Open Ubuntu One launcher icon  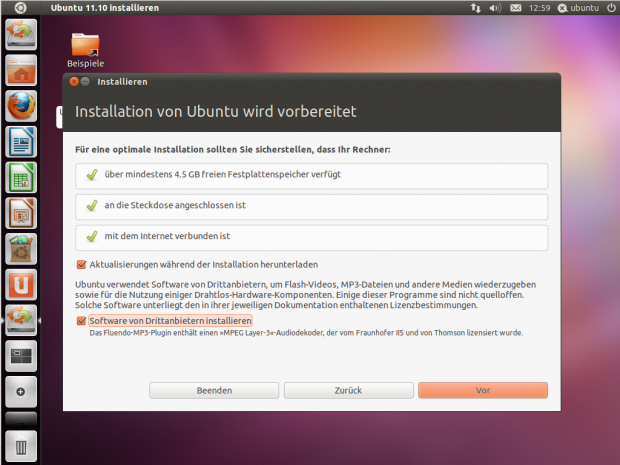coord(21,285)
